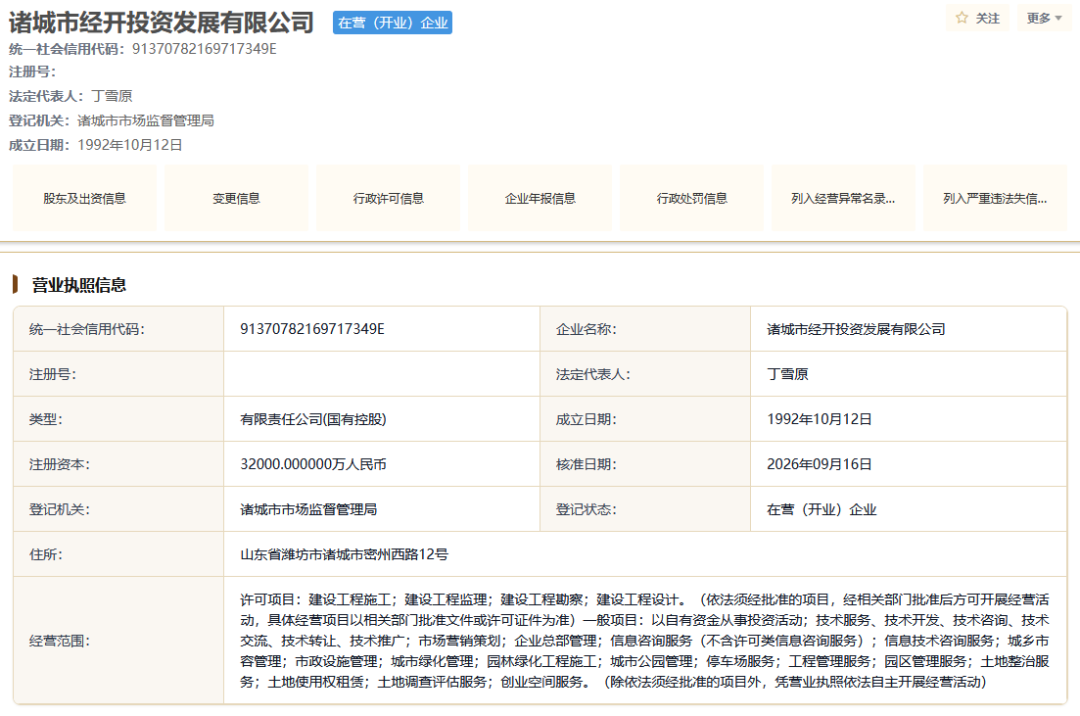Click registered capital 32000.000000万人民币
The width and height of the screenshot is (1080, 716).
[x=313, y=465]
